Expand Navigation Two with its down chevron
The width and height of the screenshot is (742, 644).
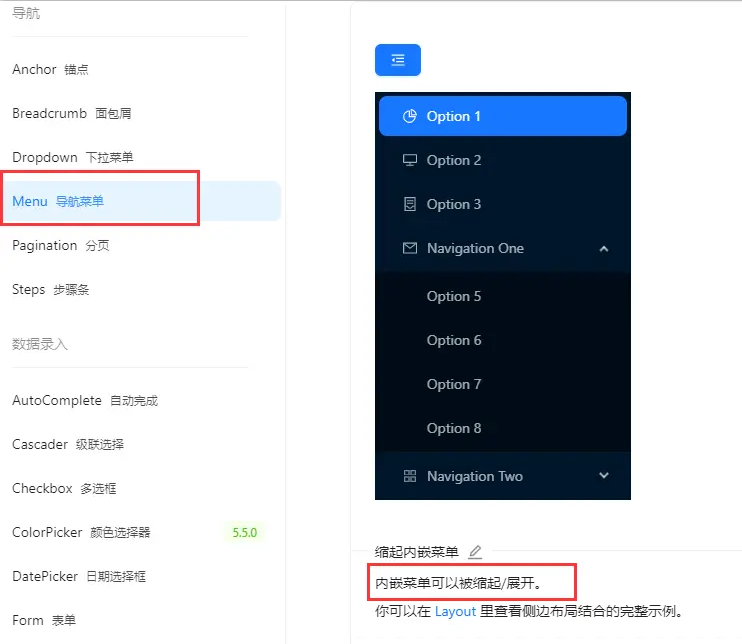coord(604,476)
